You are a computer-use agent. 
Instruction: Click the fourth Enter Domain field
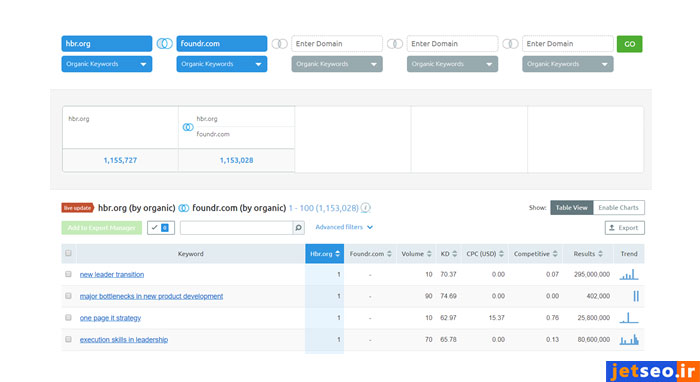pyautogui.click(x=452, y=44)
